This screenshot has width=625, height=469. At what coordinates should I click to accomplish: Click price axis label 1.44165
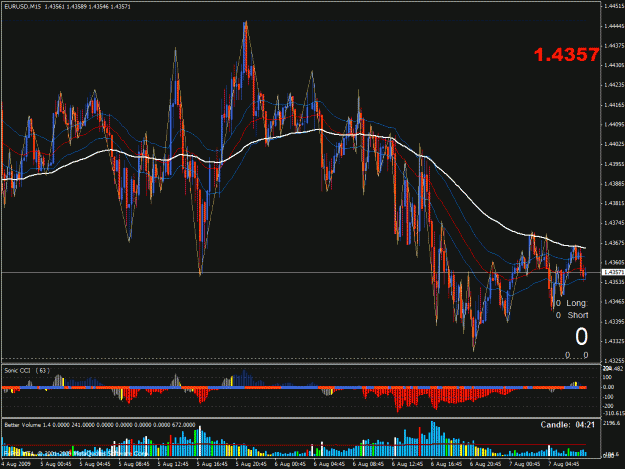coord(614,105)
